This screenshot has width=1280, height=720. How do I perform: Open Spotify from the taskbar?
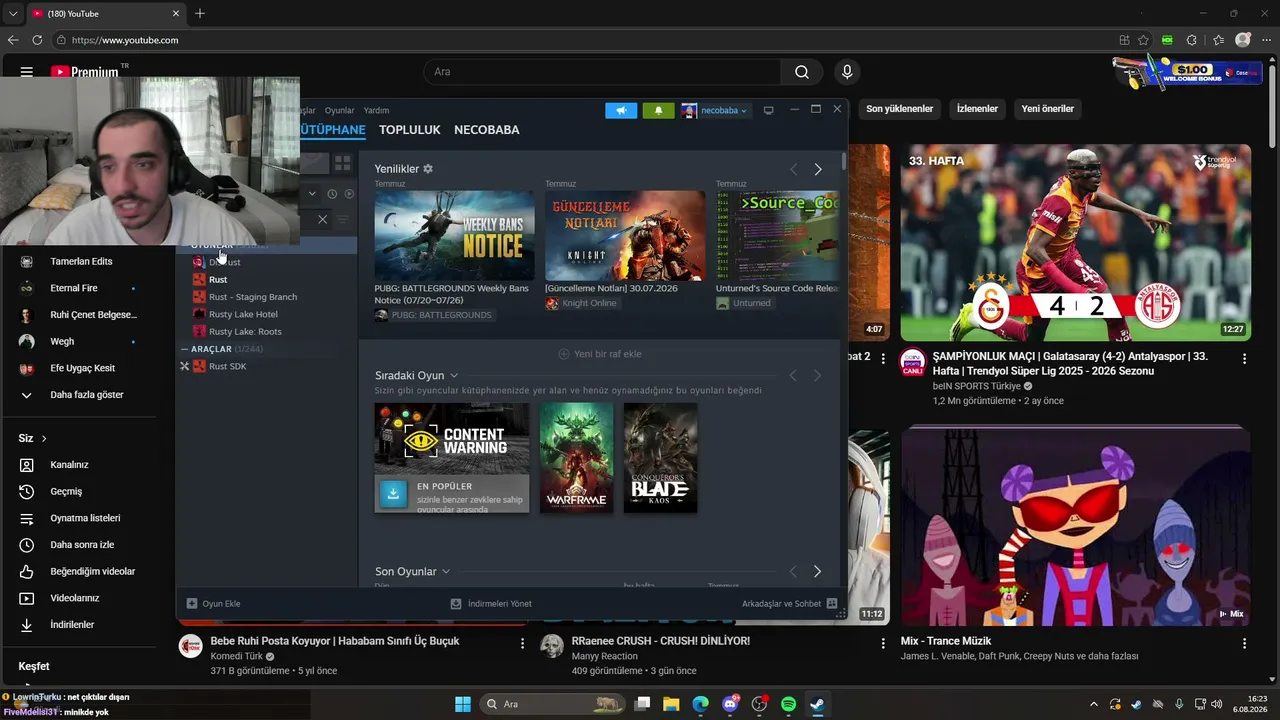(788, 704)
